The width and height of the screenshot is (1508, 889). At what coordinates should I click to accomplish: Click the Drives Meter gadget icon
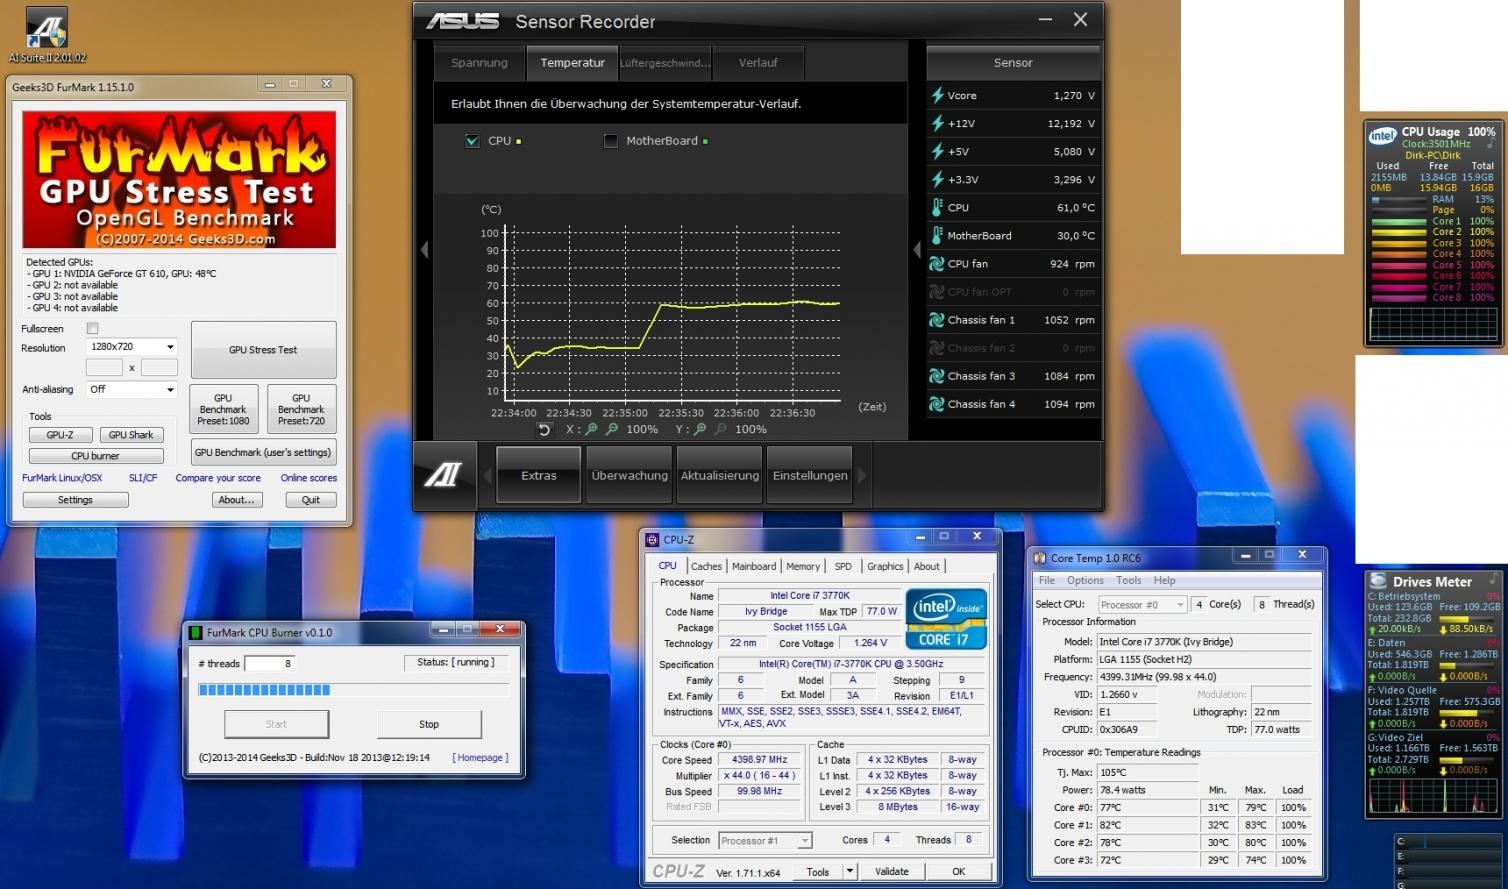[x=1378, y=581]
